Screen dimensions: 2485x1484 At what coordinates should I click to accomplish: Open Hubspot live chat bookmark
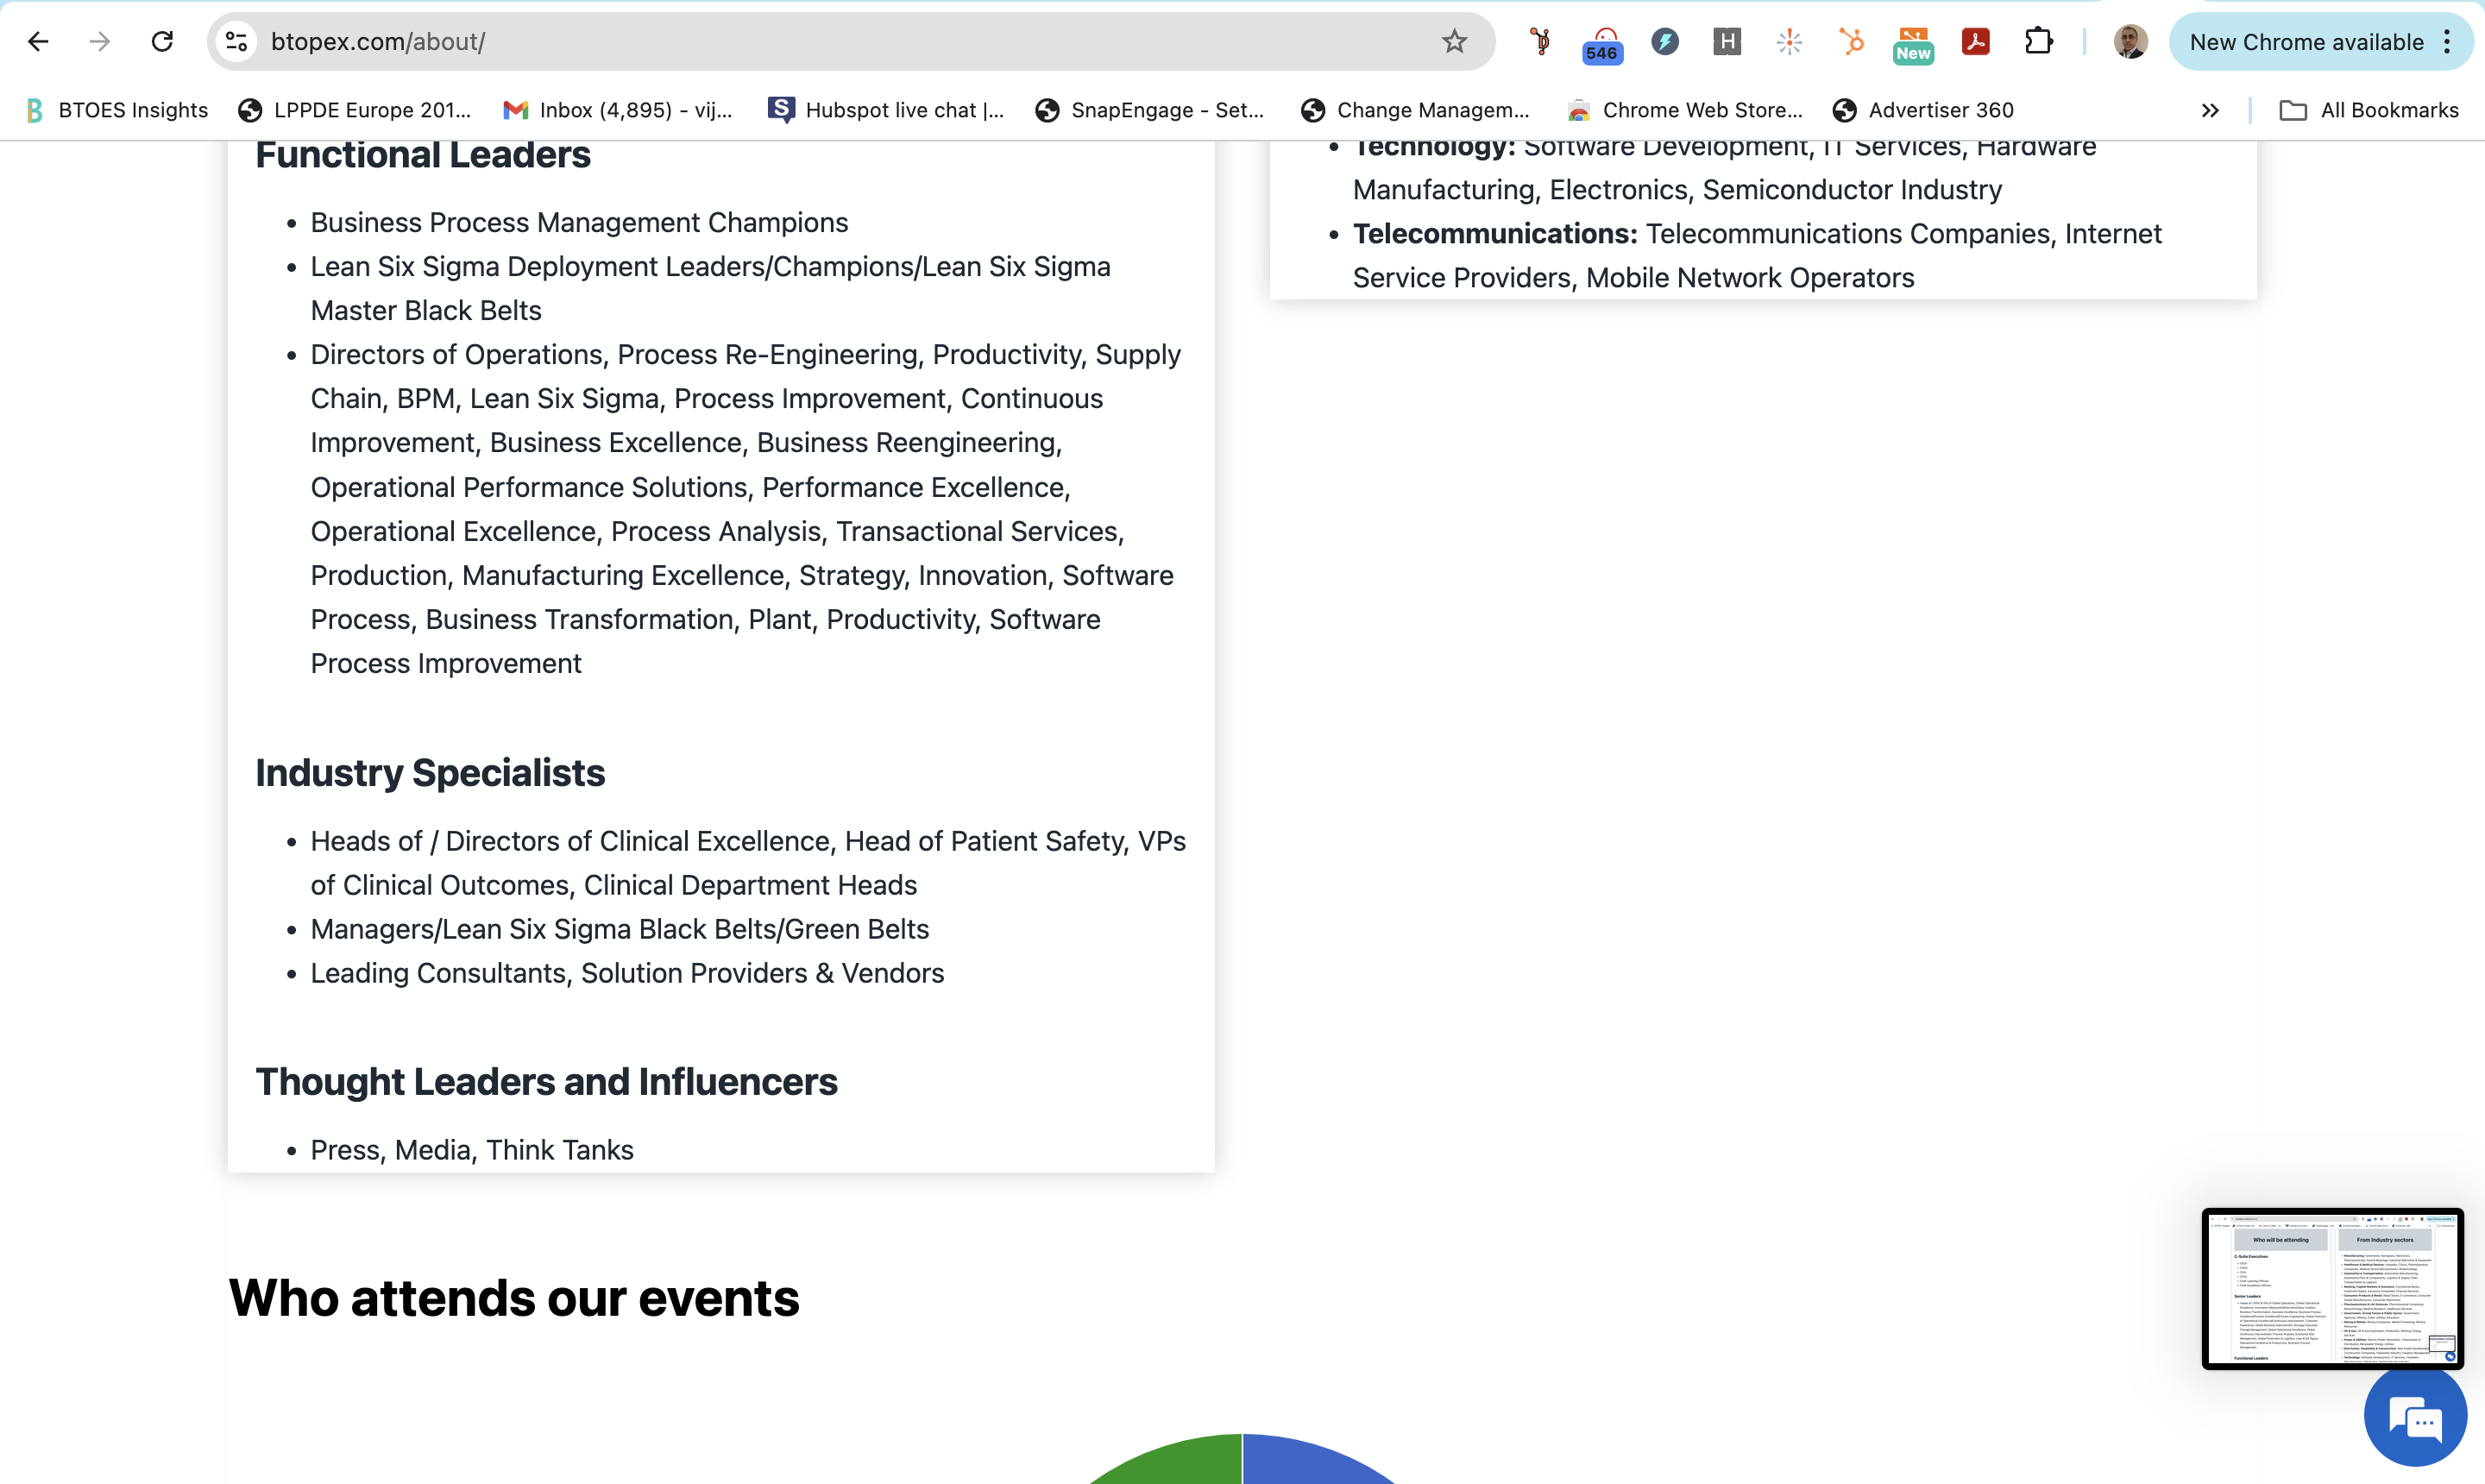(885, 110)
